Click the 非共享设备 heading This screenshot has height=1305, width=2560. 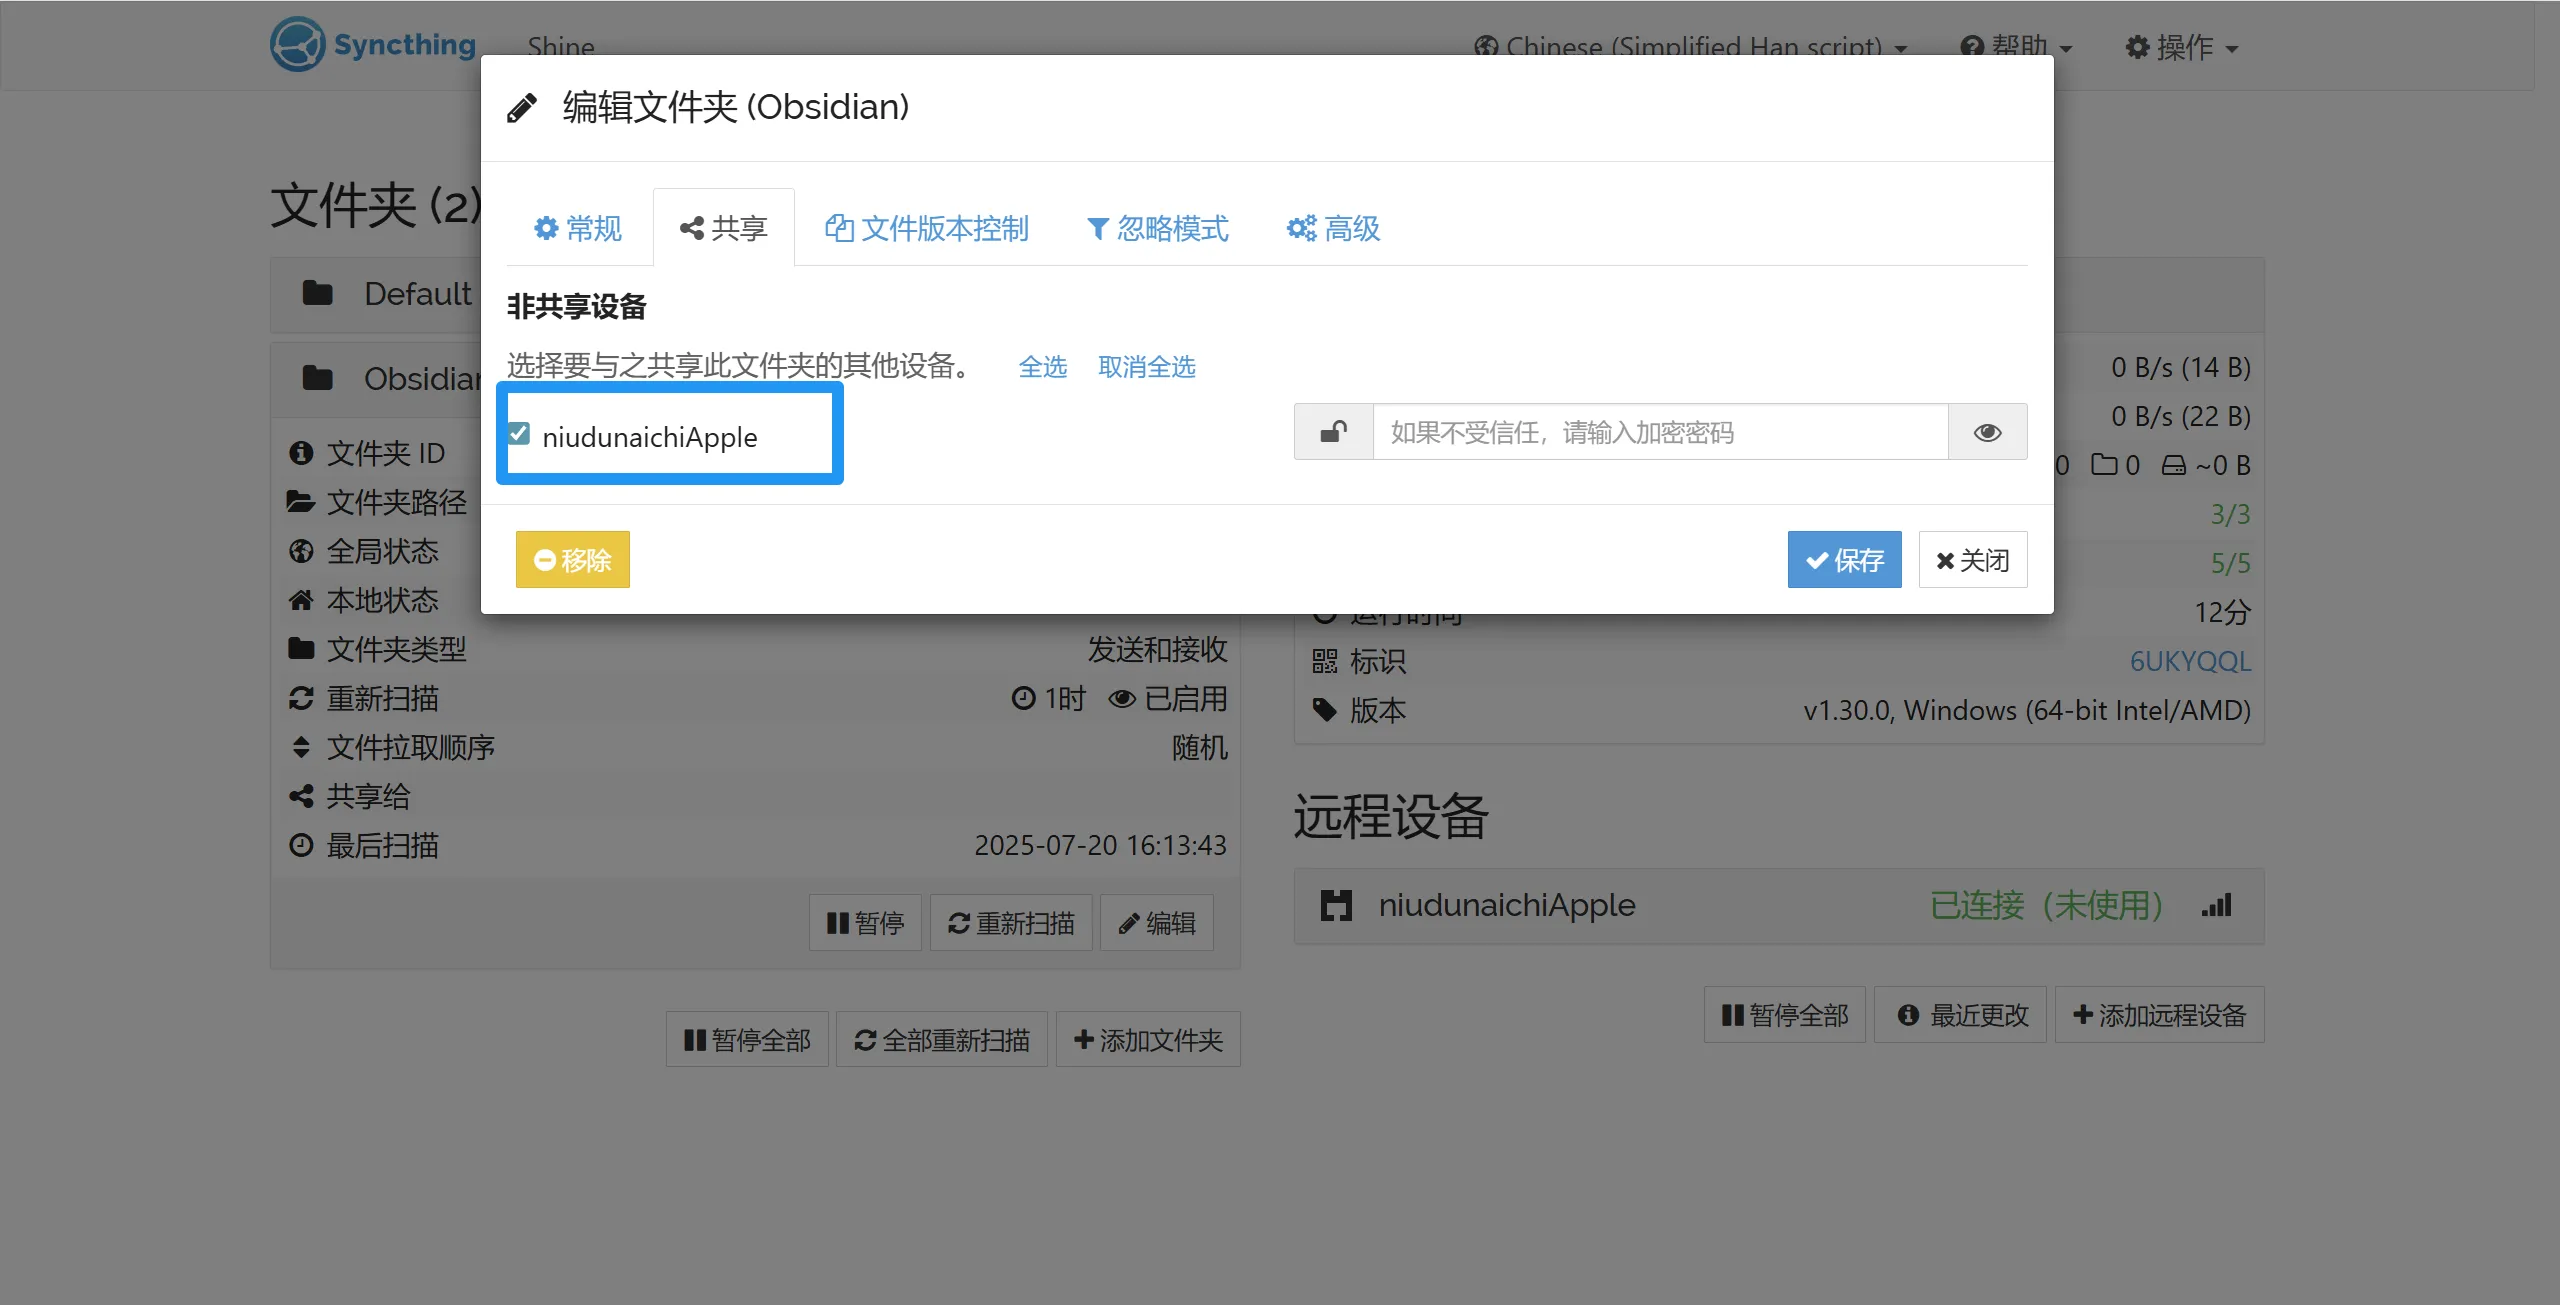click(x=577, y=306)
